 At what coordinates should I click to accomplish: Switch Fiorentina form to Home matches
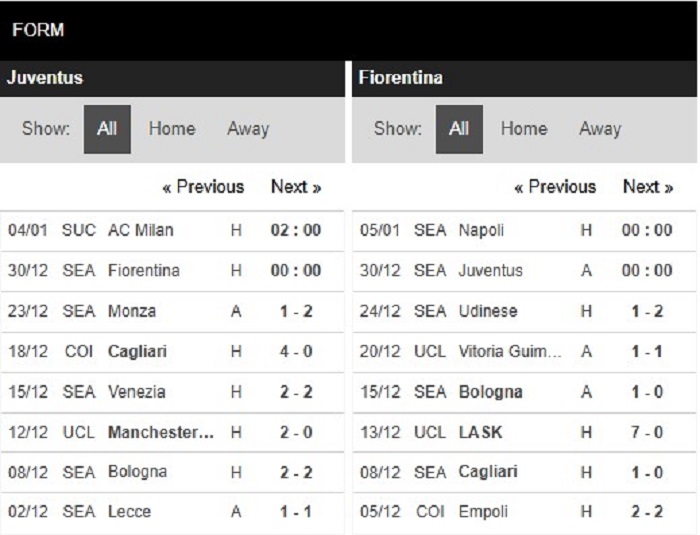tap(524, 129)
